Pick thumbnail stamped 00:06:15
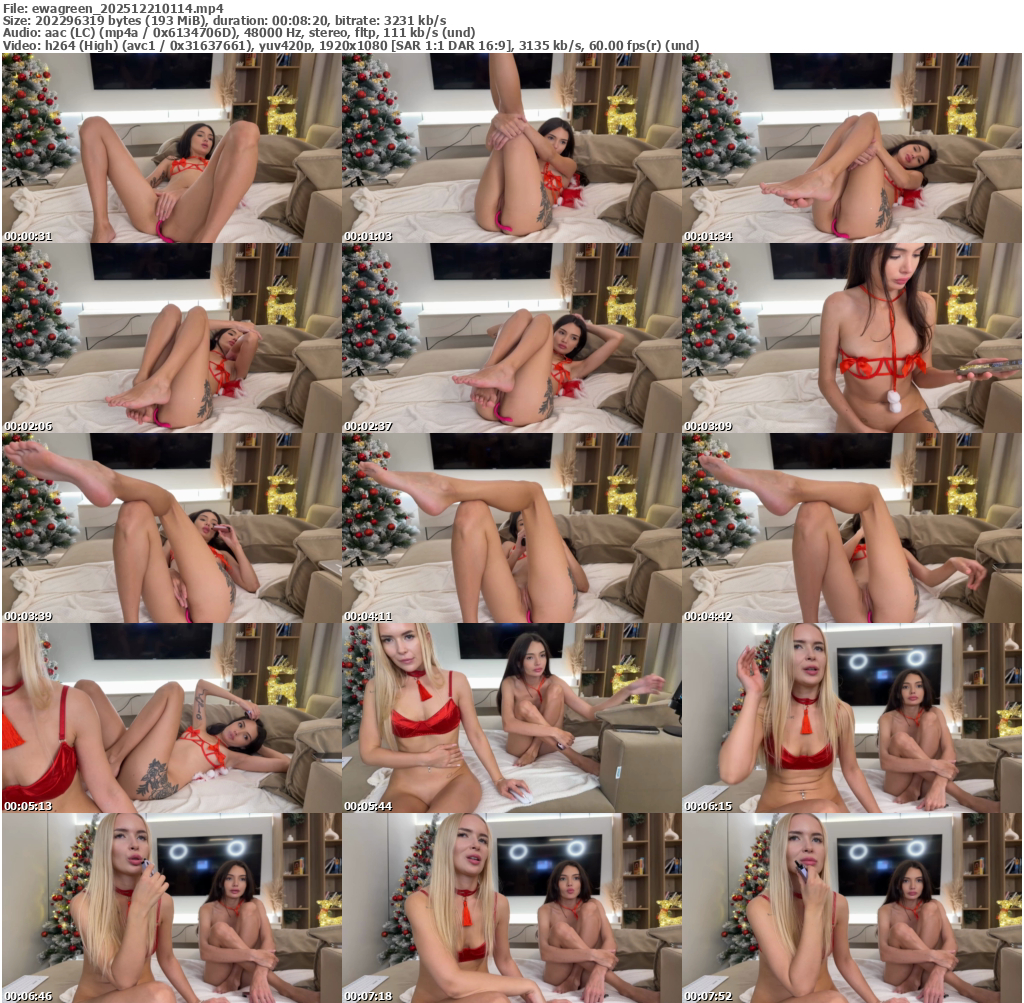1024x1003 pixels. click(x=852, y=718)
